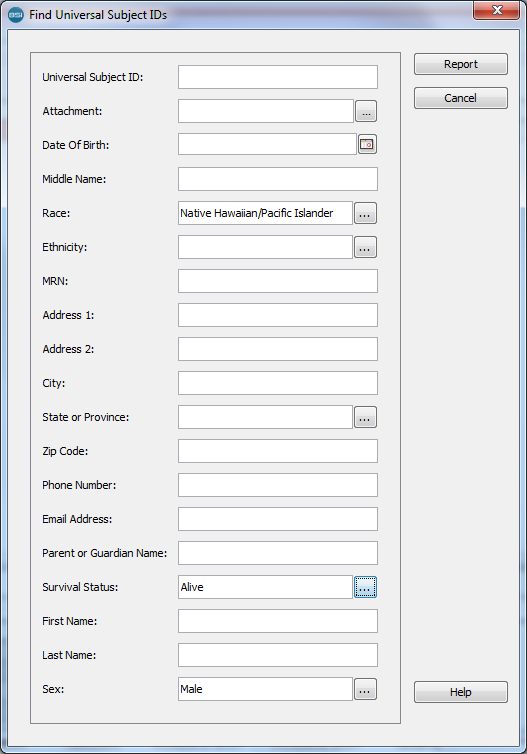Image resolution: width=527 pixels, height=754 pixels.
Task: Select the Sex field showing Male
Action: pyautogui.click(x=265, y=689)
